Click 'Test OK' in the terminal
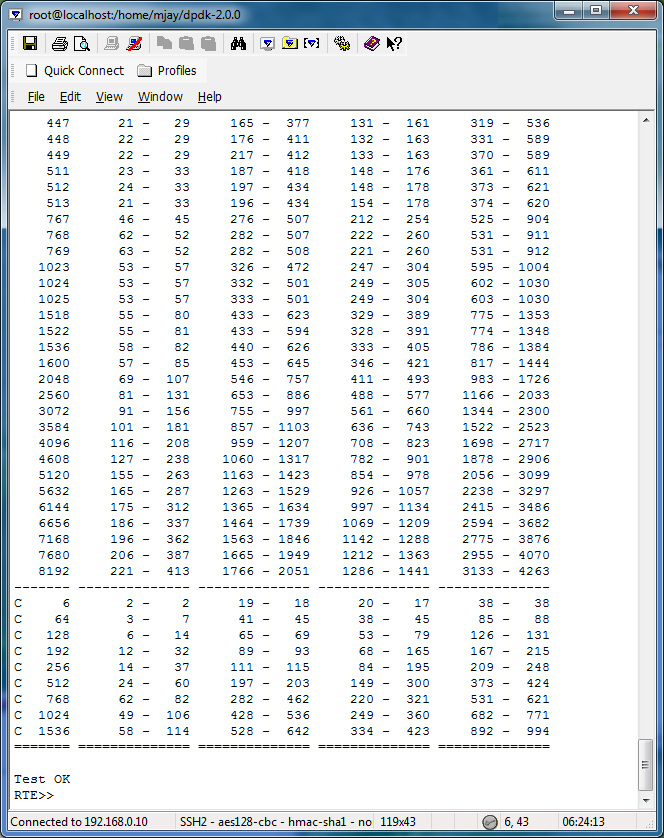This screenshot has height=838, width=664. pos(42,779)
